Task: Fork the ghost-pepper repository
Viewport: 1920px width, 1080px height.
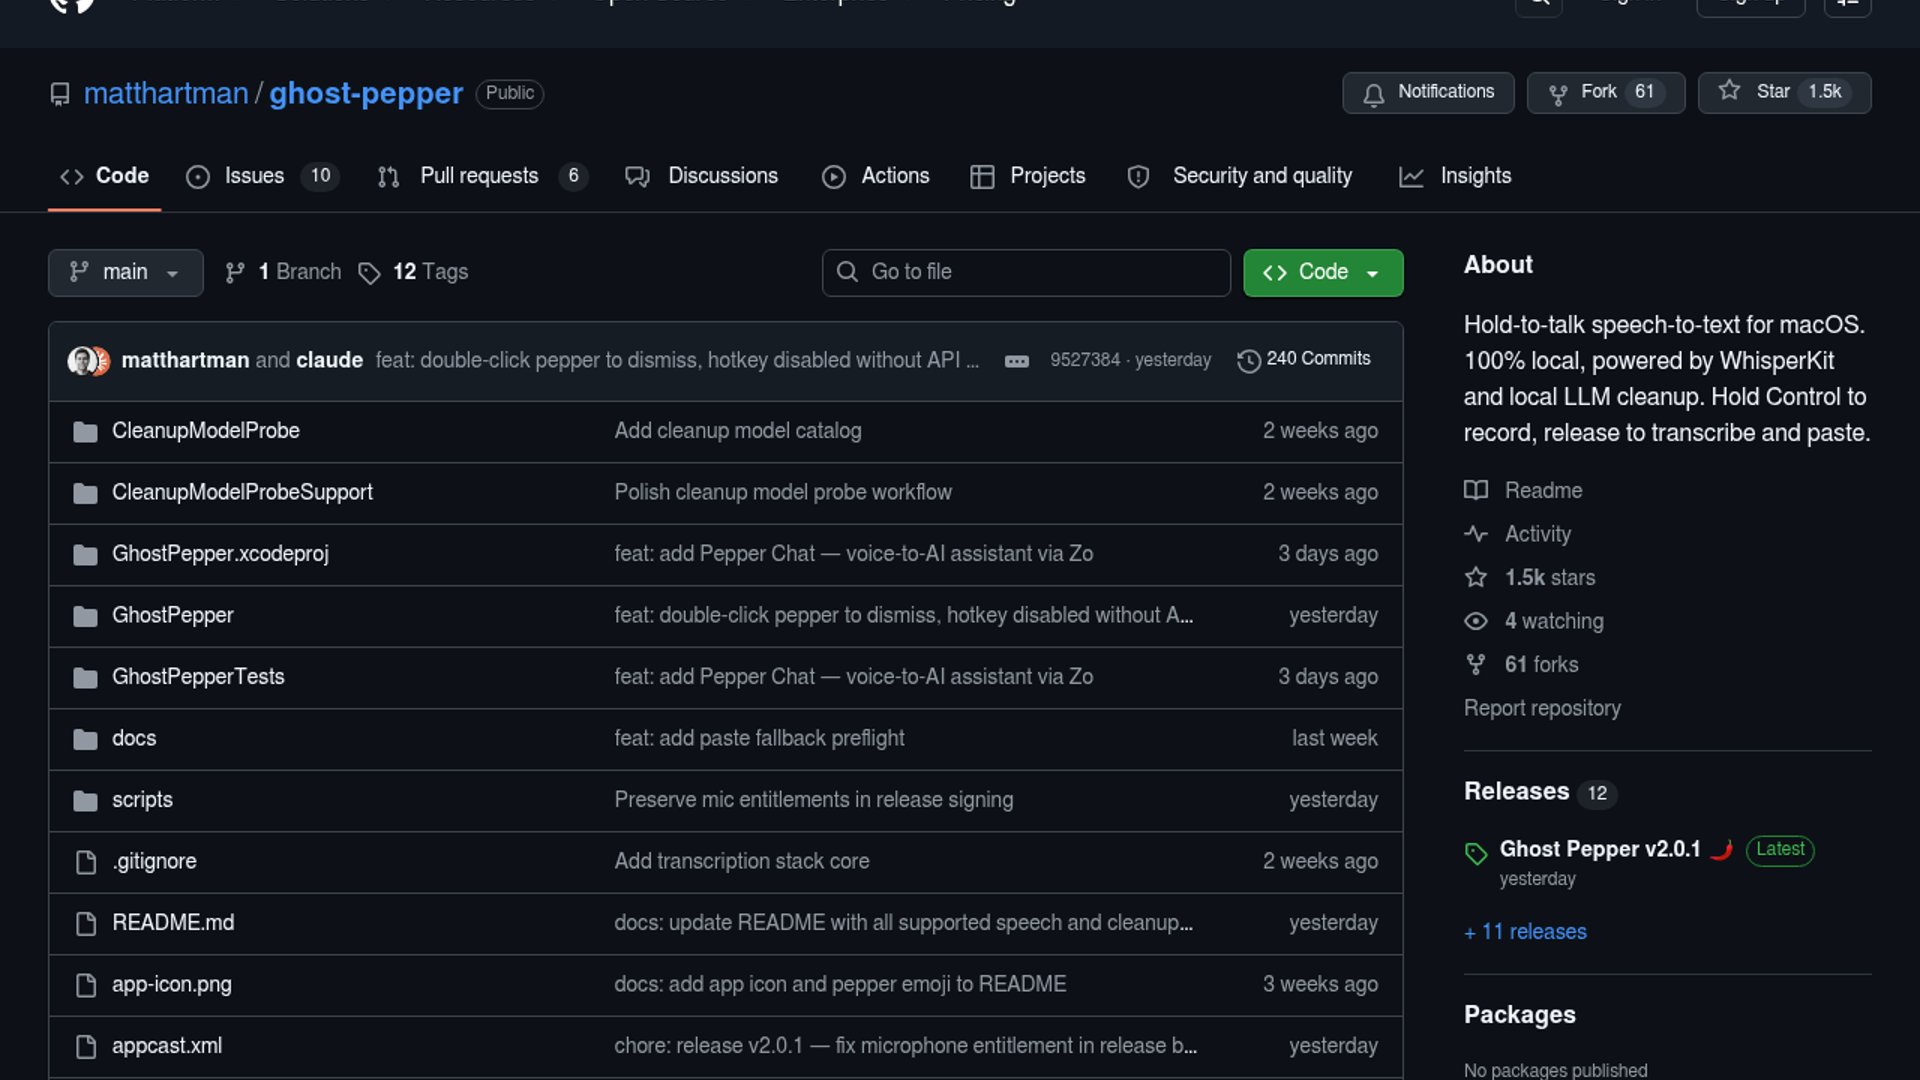Action: (x=1604, y=92)
